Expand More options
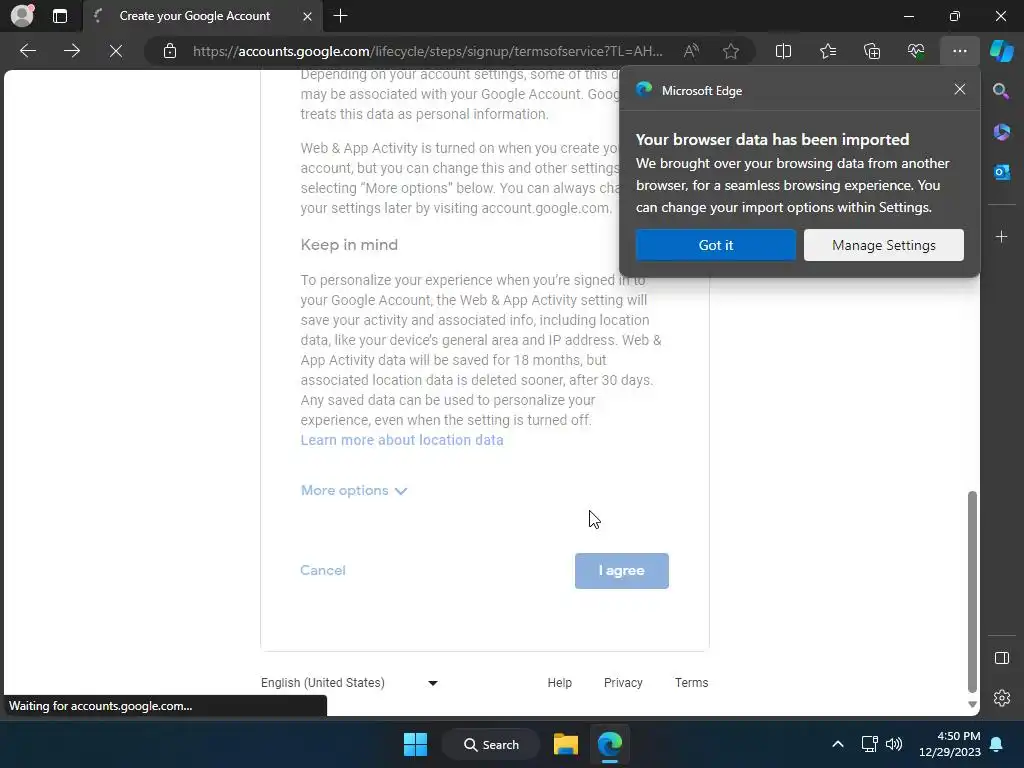The image size is (1024, 768). click(354, 490)
